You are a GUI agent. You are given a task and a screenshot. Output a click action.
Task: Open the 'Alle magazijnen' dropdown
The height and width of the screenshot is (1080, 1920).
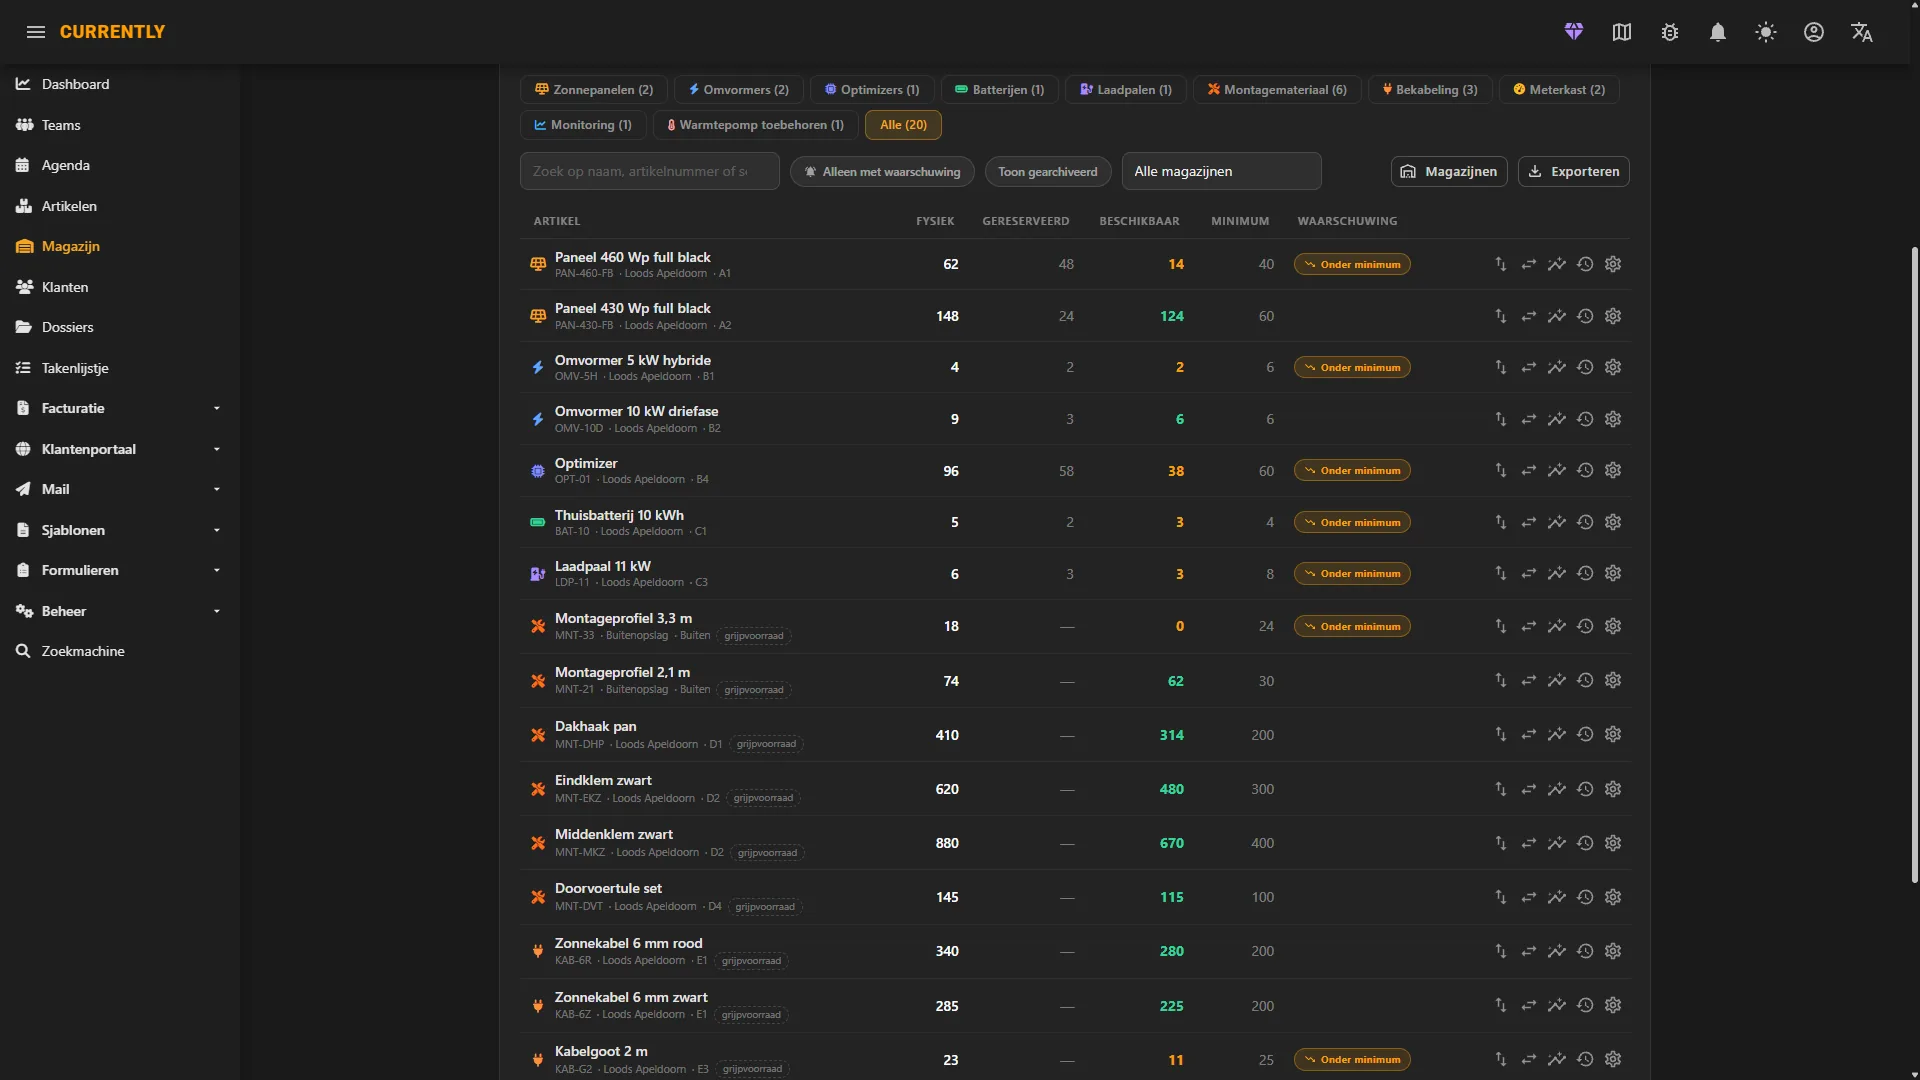[1221, 171]
